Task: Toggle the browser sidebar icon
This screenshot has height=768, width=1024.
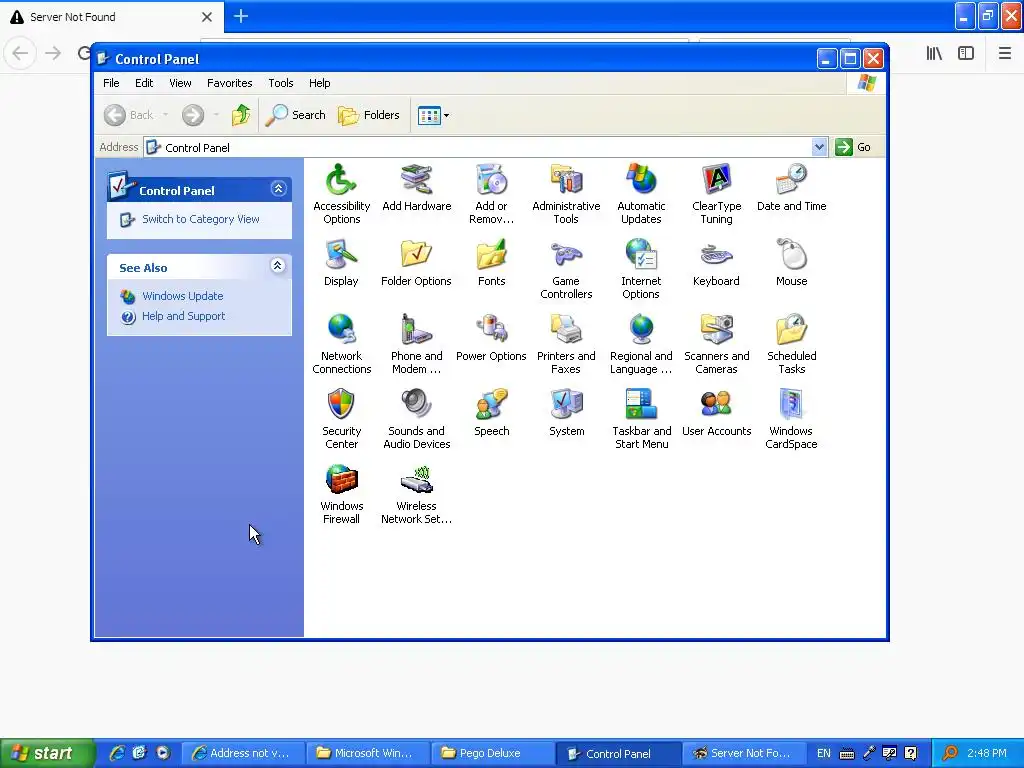Action: coord(966,53)
